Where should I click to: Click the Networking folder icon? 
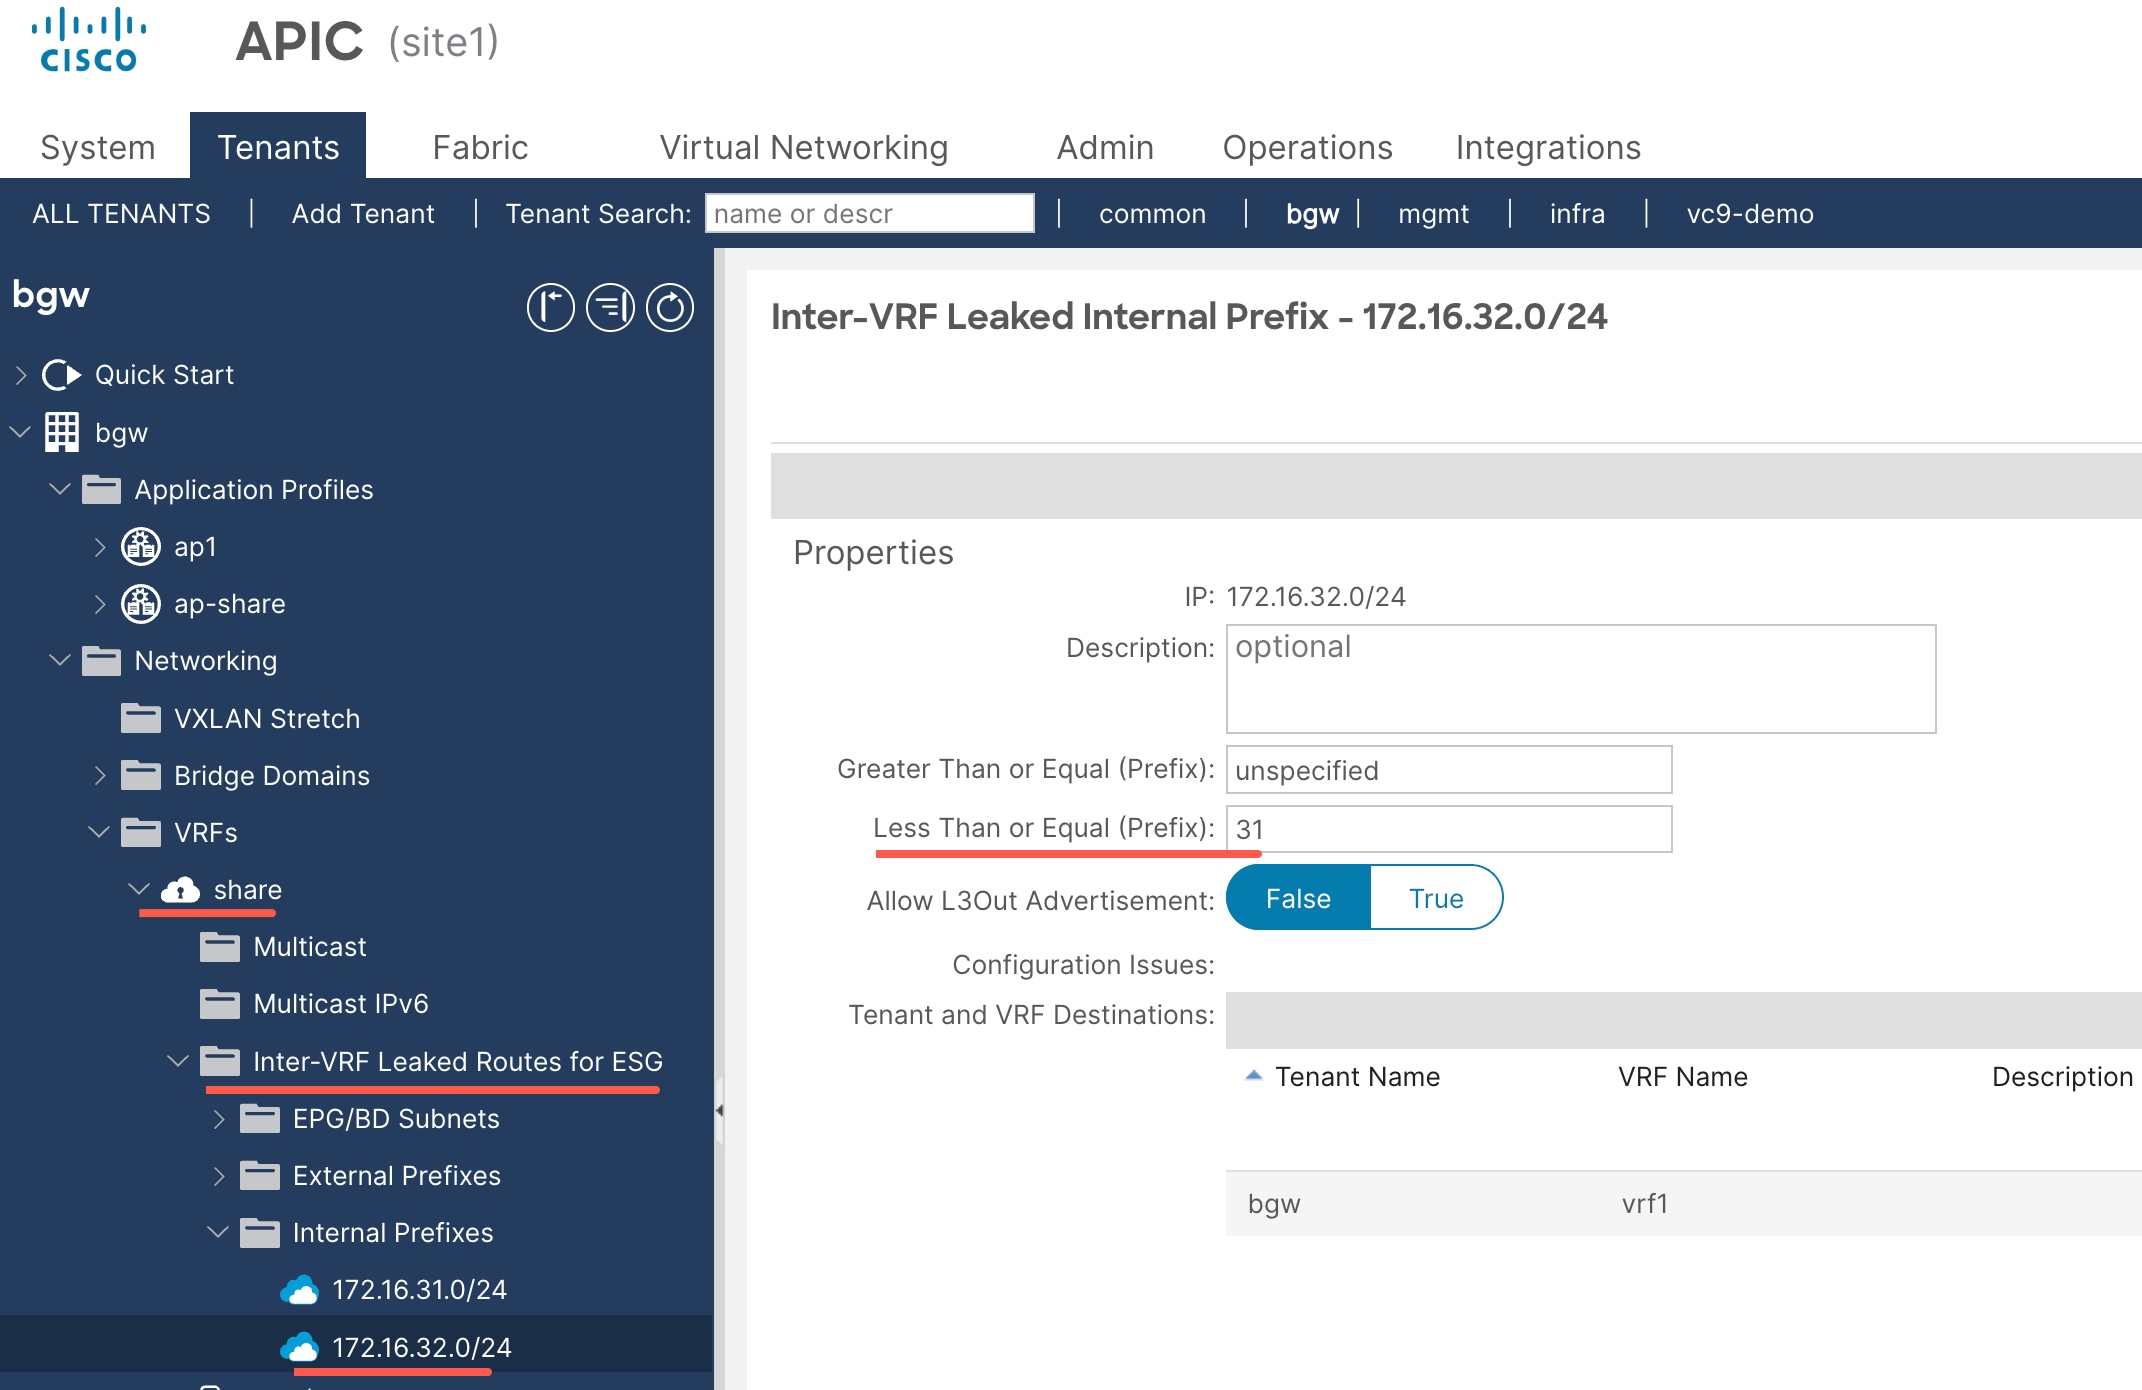(101, 661)
